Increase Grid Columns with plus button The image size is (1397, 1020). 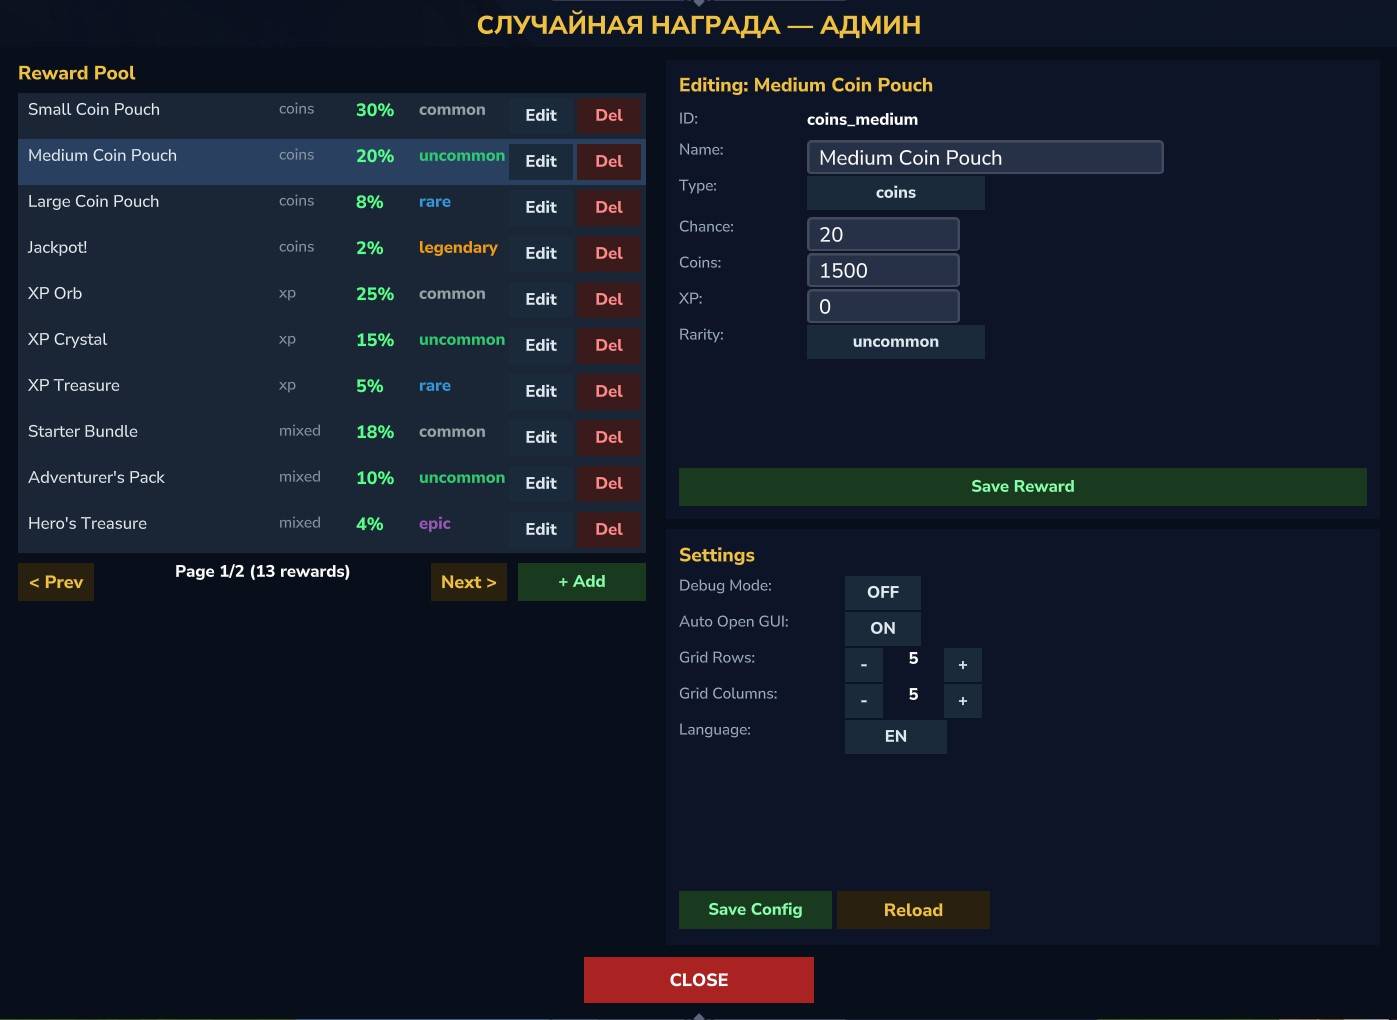point(963,701)
